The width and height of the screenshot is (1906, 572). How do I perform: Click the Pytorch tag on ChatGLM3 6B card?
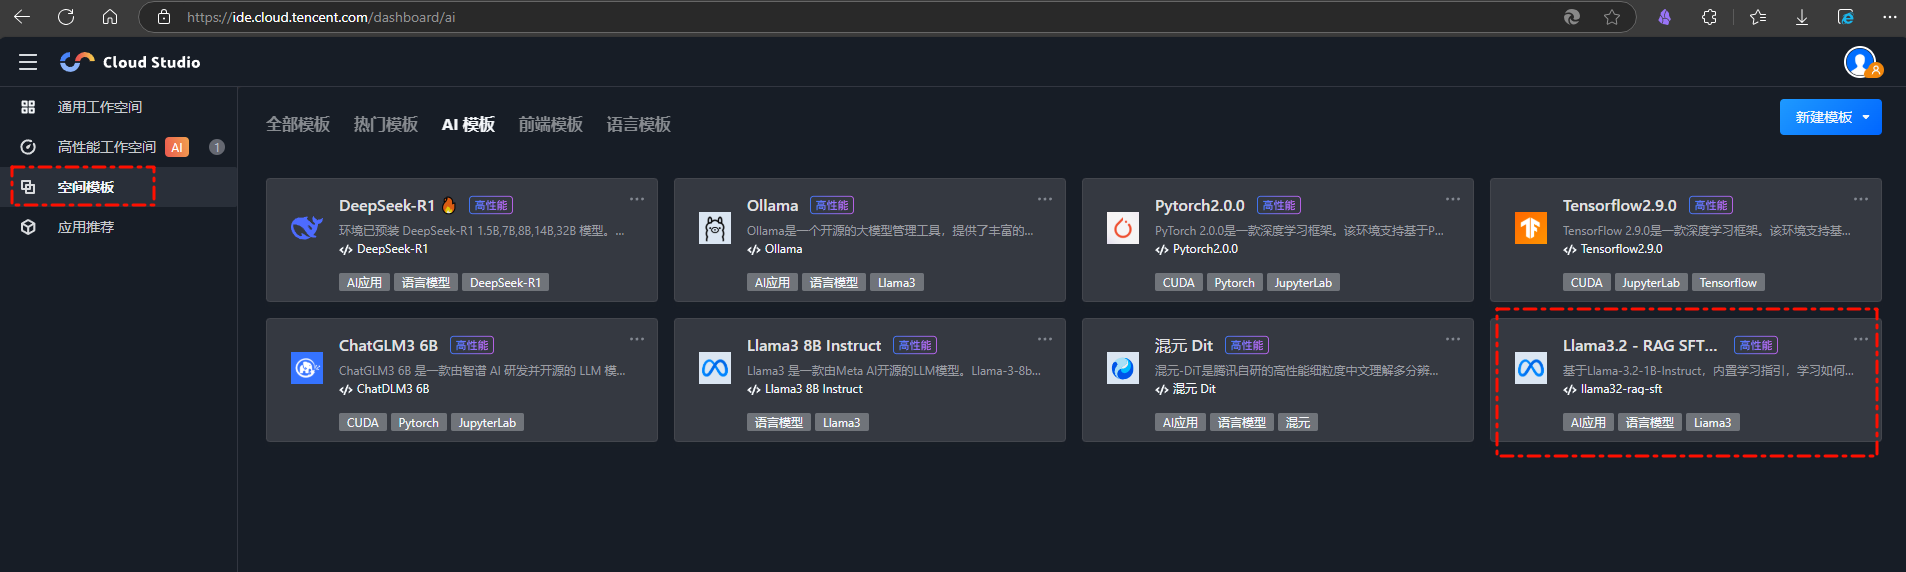pos(418,423)
